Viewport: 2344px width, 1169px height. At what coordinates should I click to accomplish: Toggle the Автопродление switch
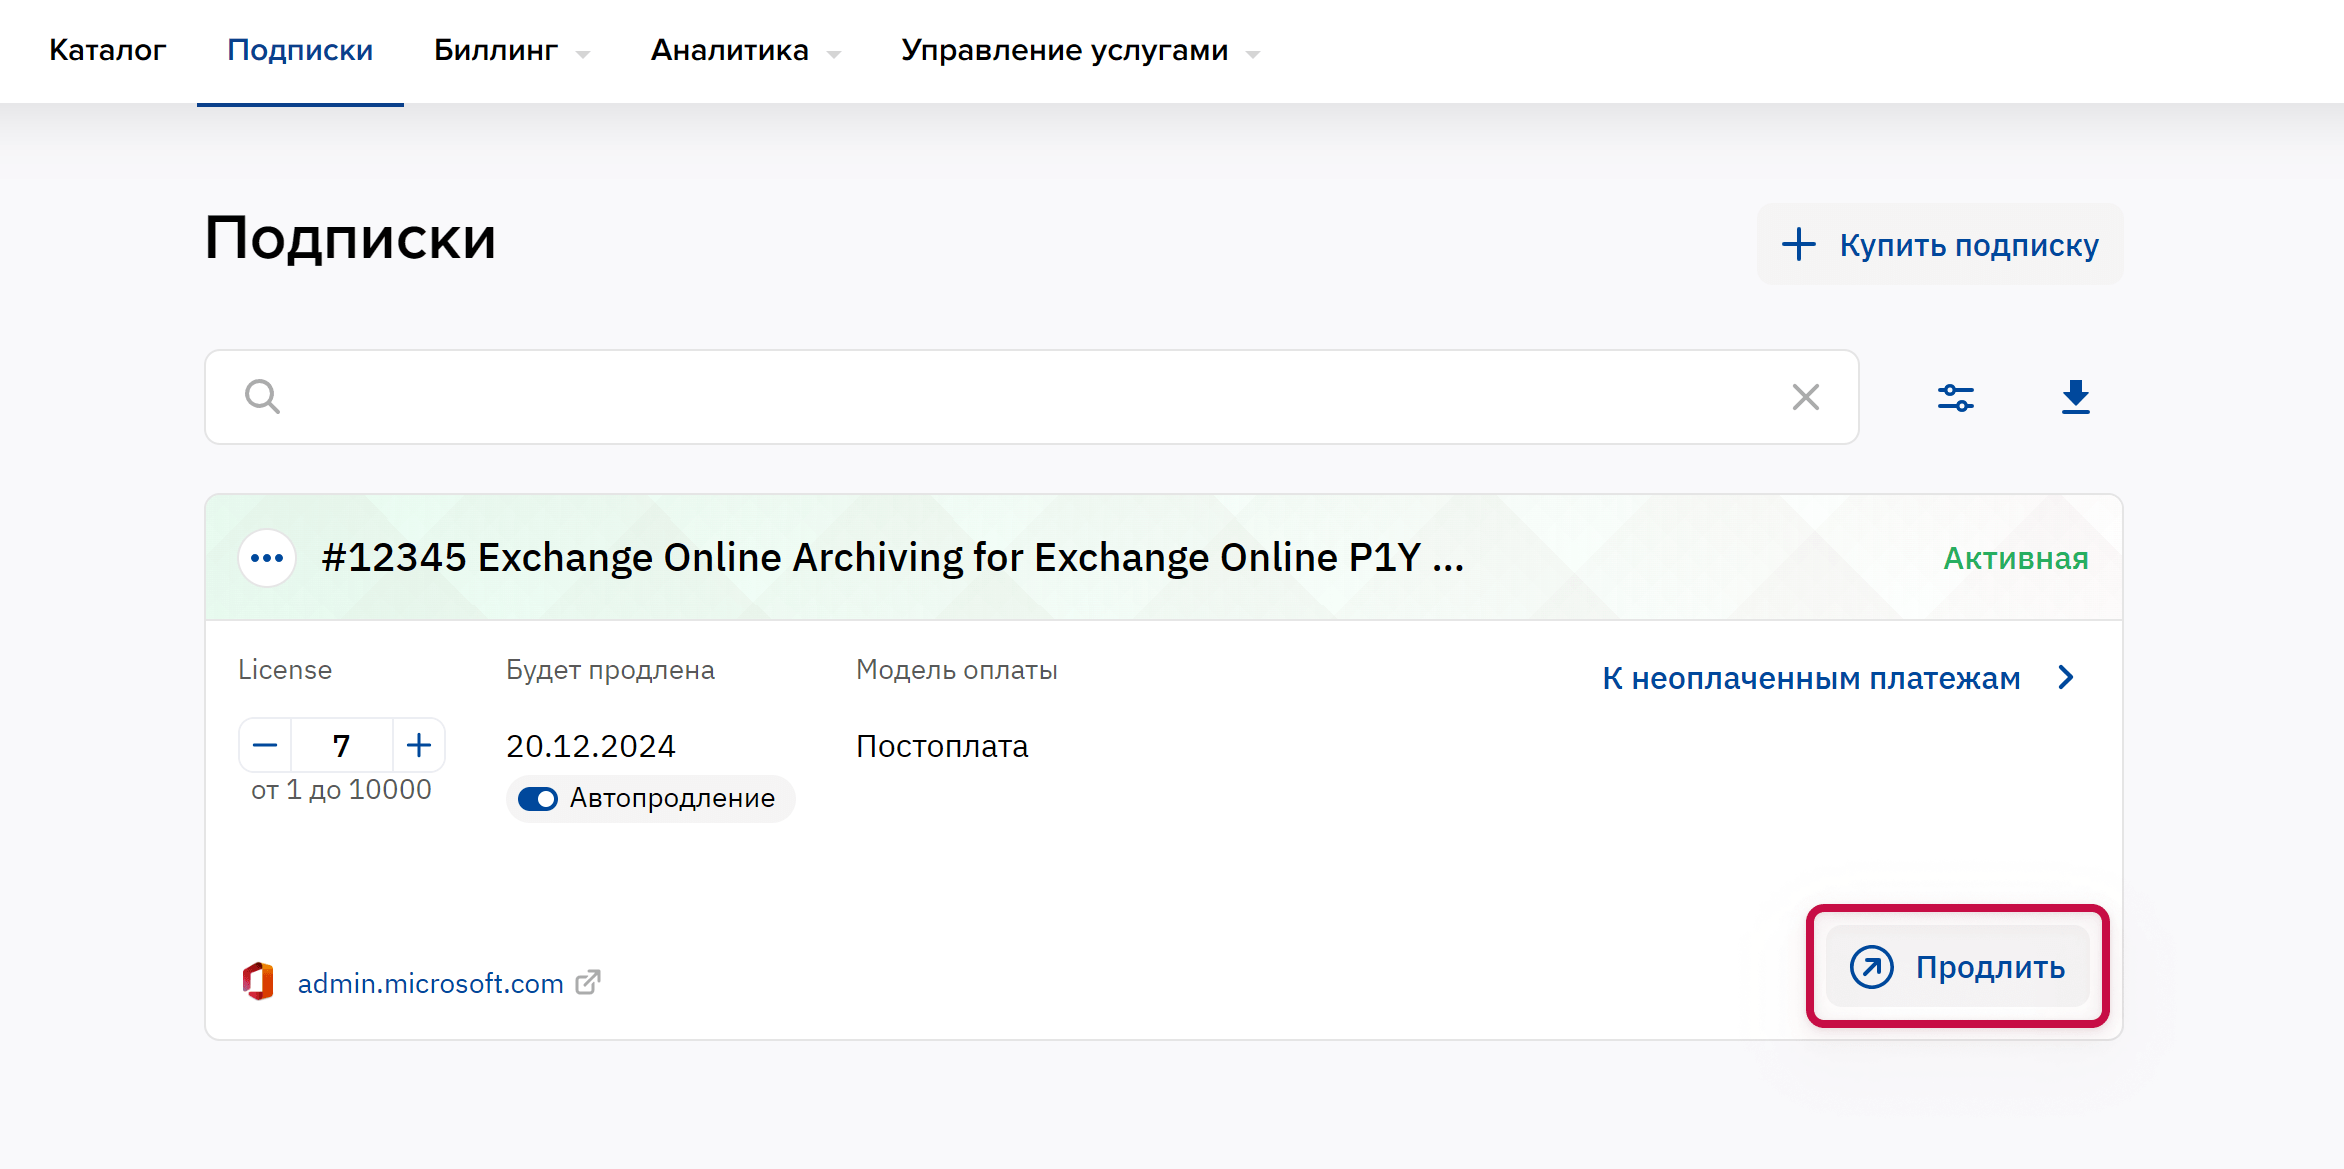point(538,799)
